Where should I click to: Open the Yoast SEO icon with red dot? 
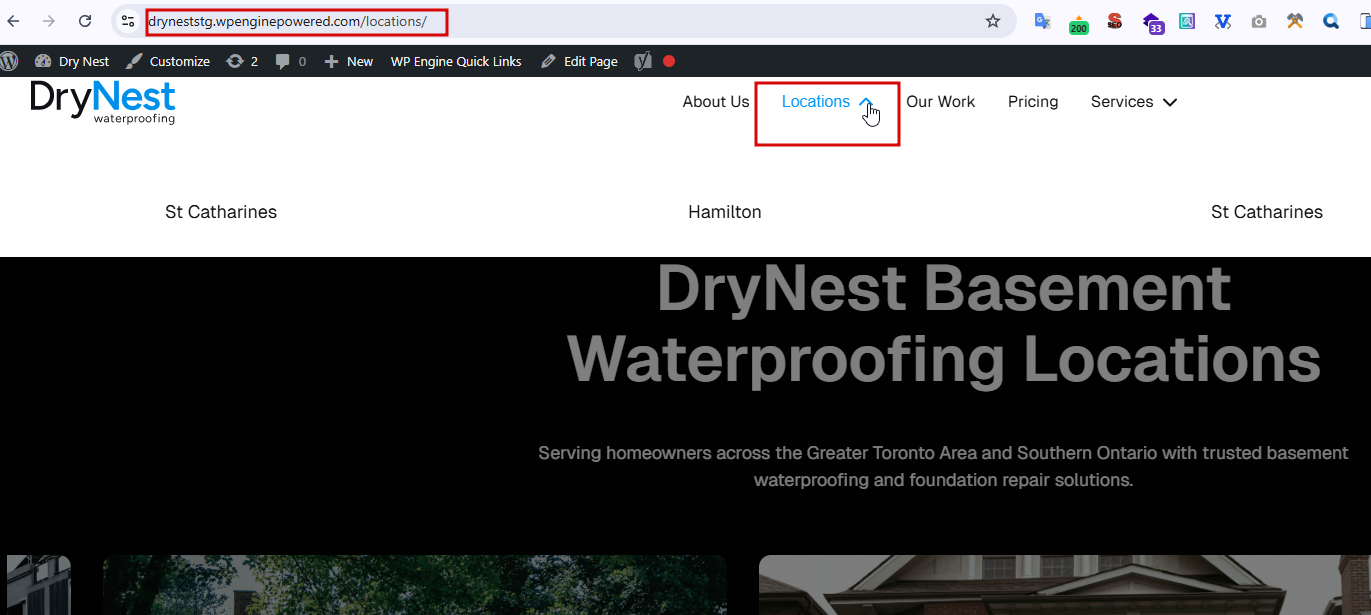pos(655,61)
